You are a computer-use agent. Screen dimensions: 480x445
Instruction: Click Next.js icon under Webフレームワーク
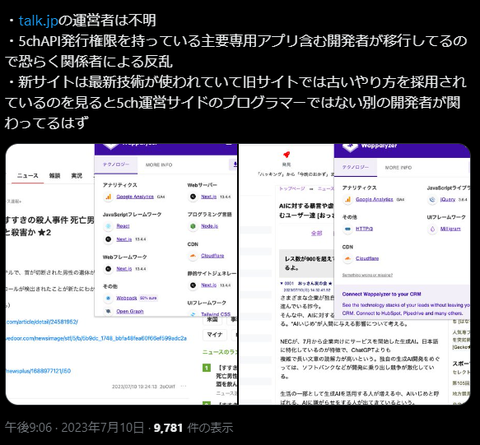click(108, 269)
